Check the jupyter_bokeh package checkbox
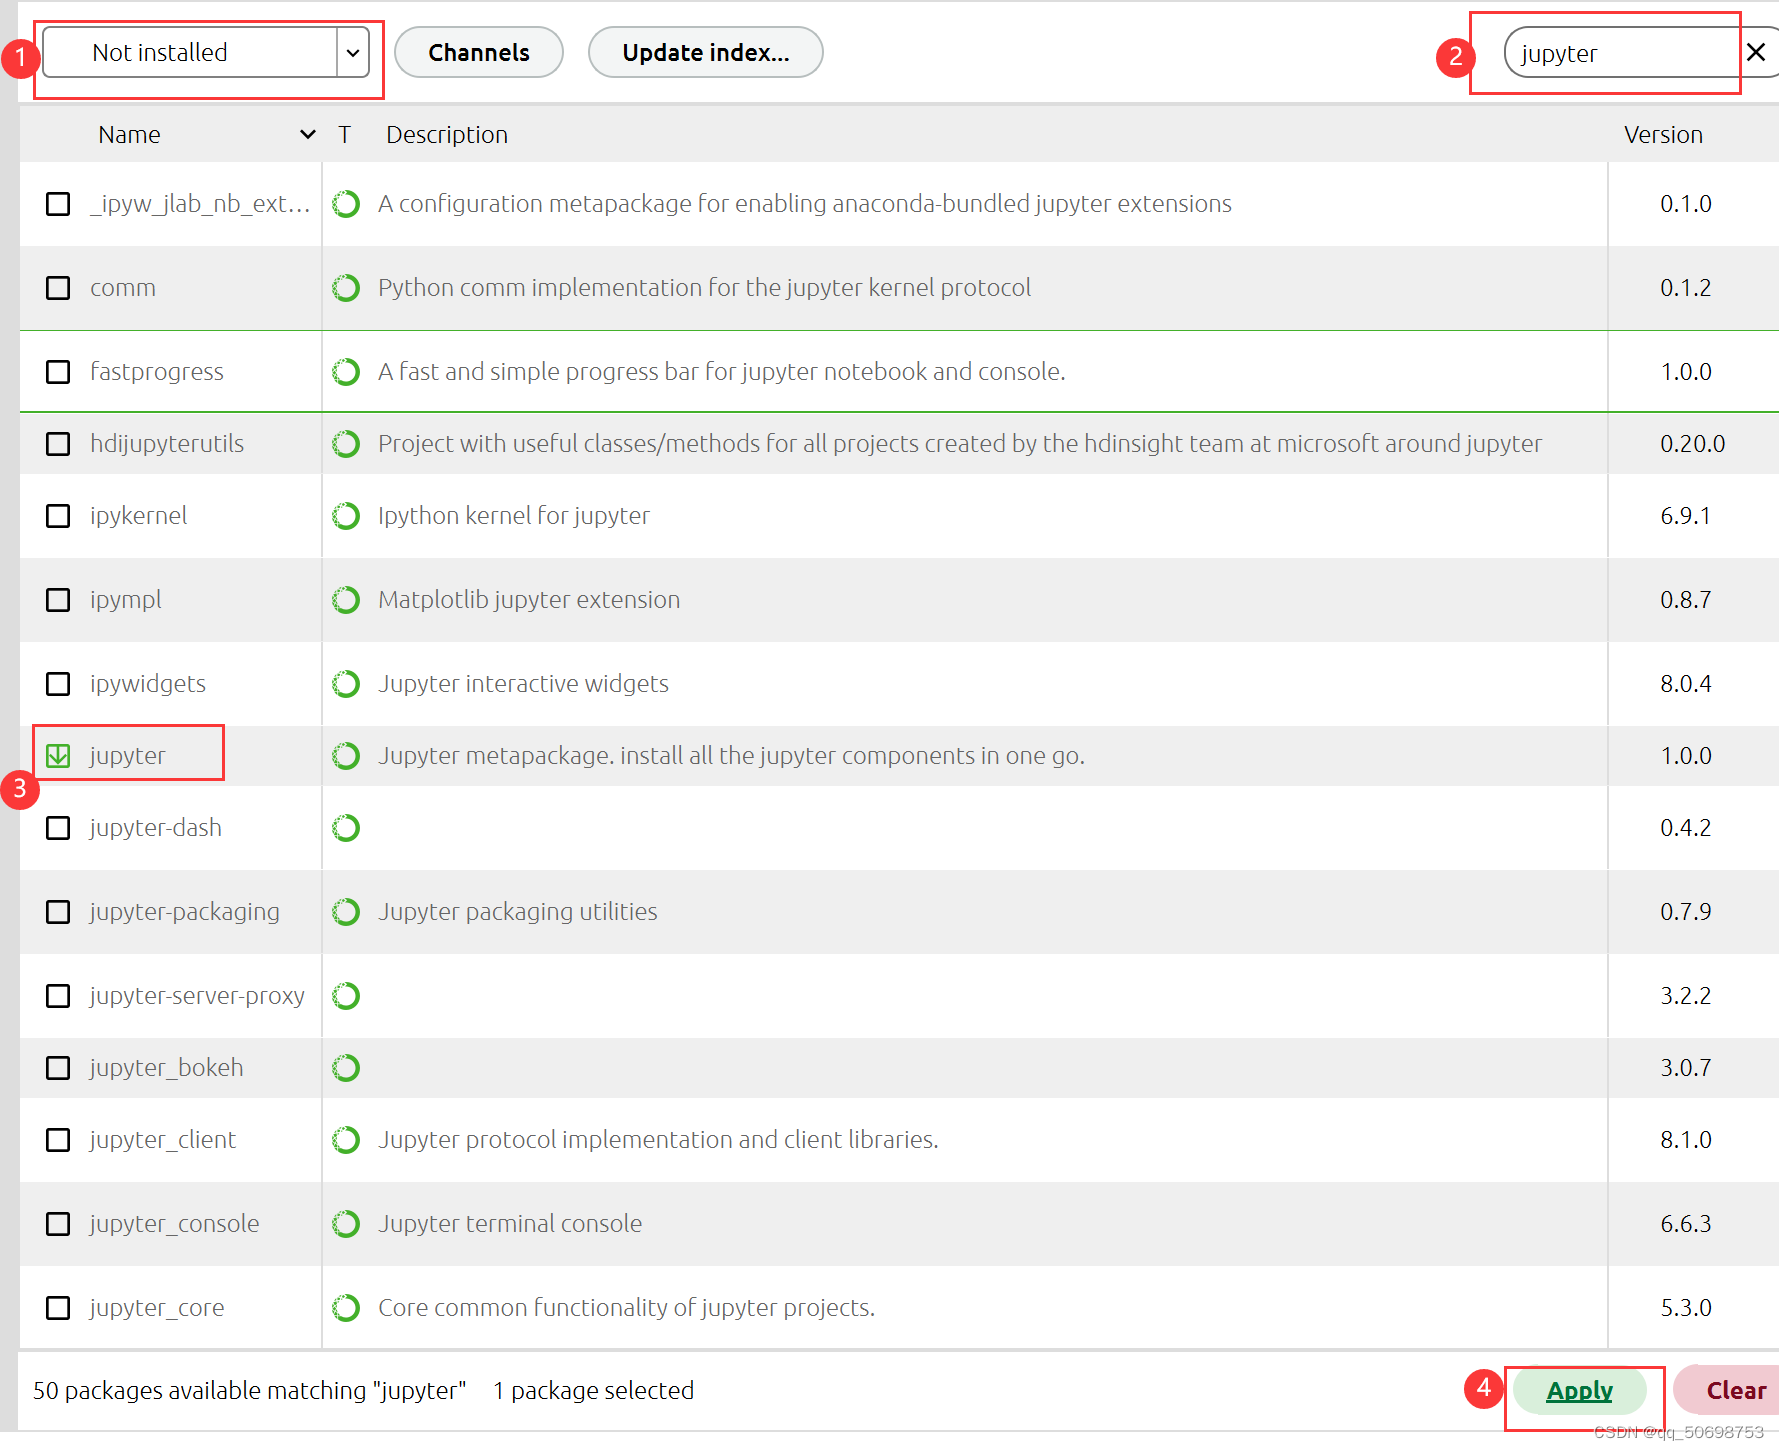This screenshot has height=1450, width=1779. (x=58, y=1068)
